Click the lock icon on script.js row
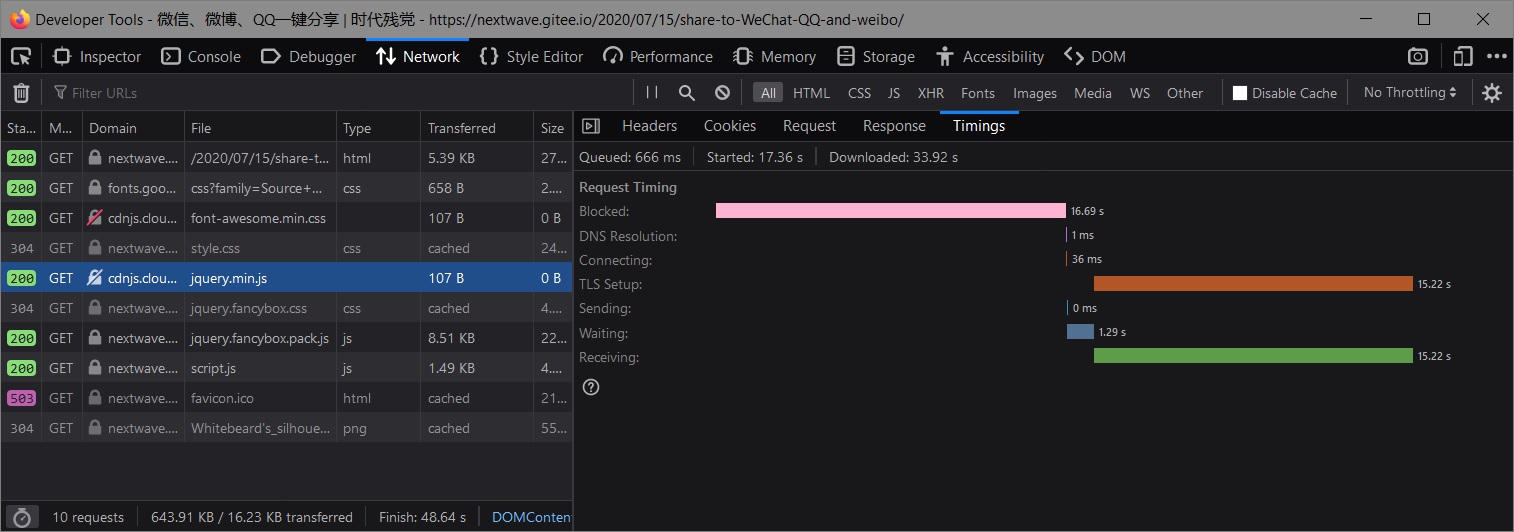 tap(95, 368)
